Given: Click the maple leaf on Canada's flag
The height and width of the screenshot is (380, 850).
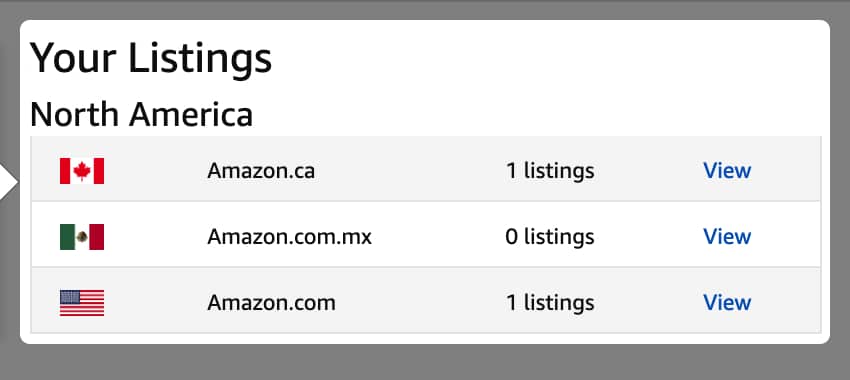Looking at the screenshot, I should (x=82, y=171).
